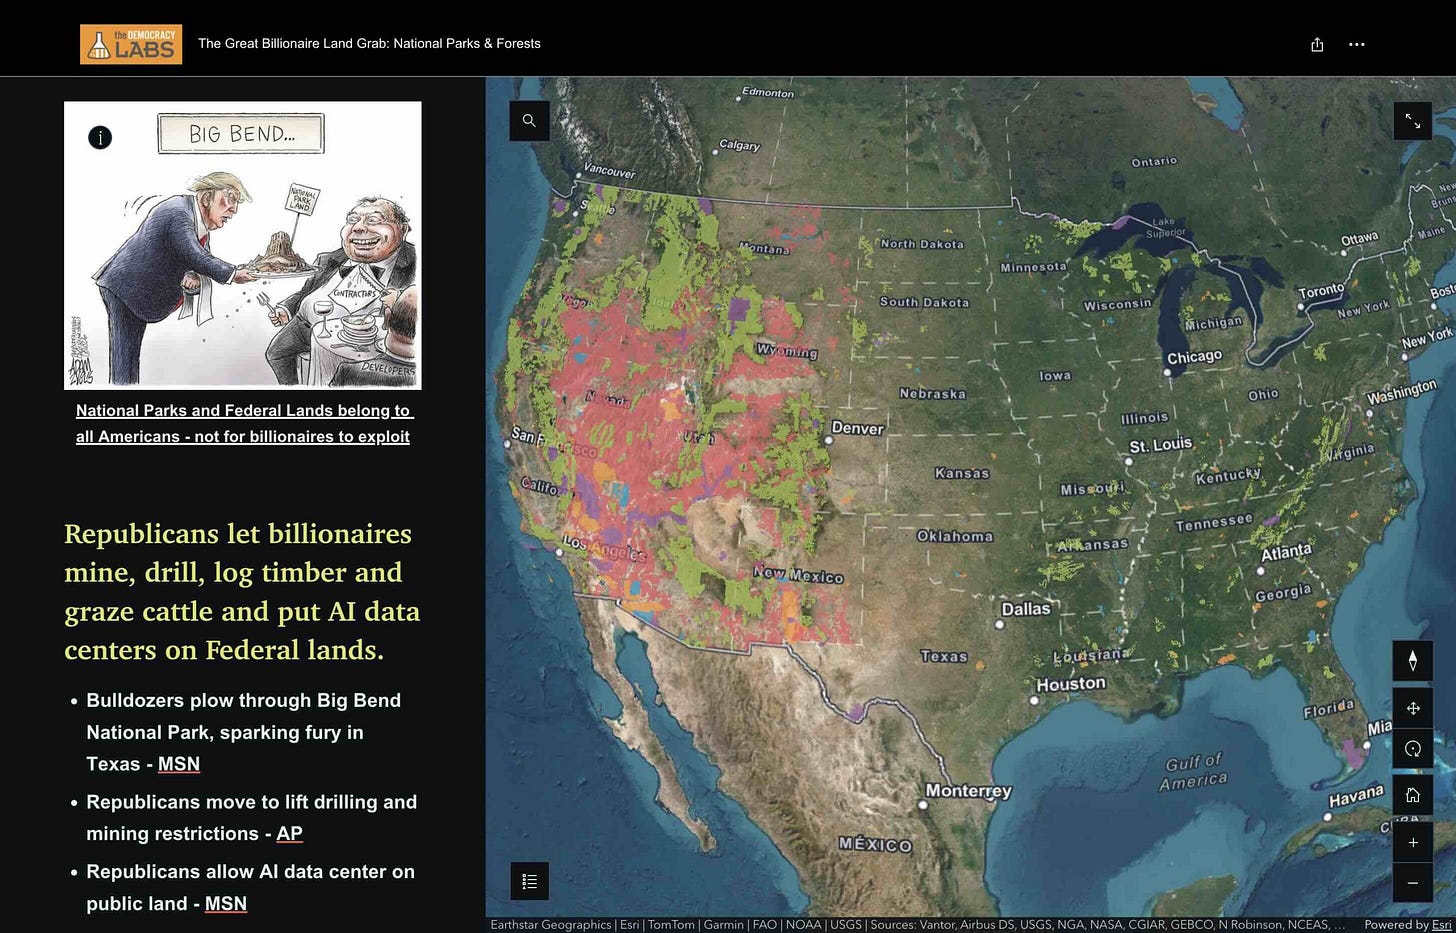Click the info icon on the cartoon

pos(100,138)
